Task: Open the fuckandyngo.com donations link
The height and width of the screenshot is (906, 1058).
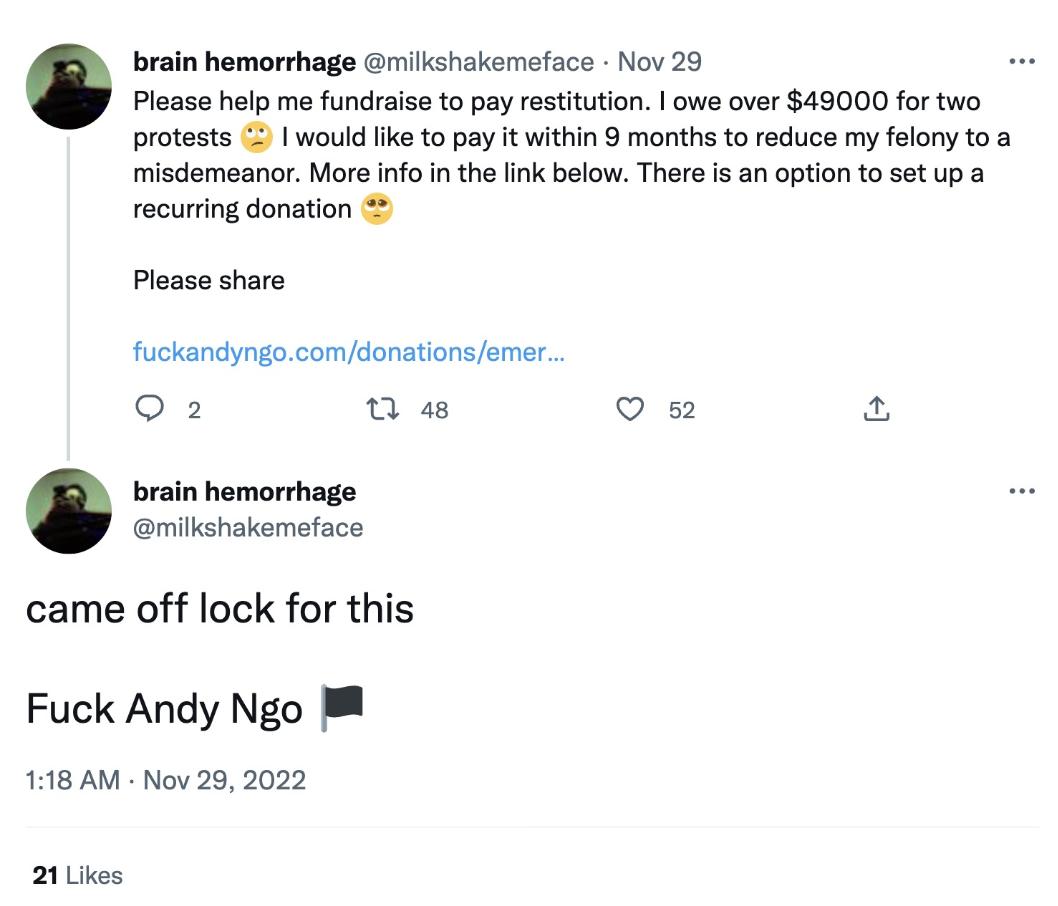Action: pyautogui.click(x=348, y=352)
